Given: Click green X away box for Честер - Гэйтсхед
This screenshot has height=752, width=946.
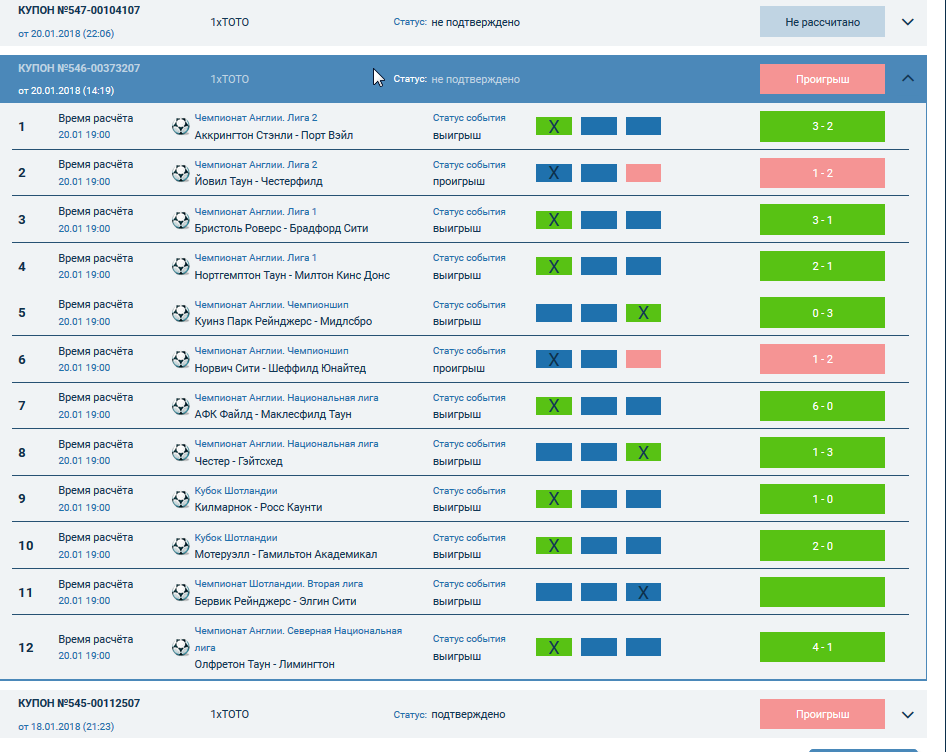Looking at the screenshot, I should coord(643,452).
